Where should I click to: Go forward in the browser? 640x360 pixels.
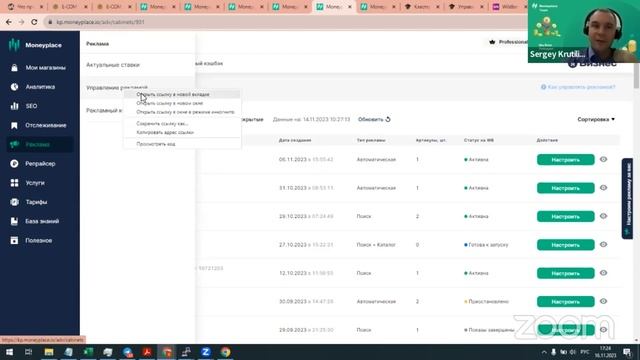coord(21,22)
